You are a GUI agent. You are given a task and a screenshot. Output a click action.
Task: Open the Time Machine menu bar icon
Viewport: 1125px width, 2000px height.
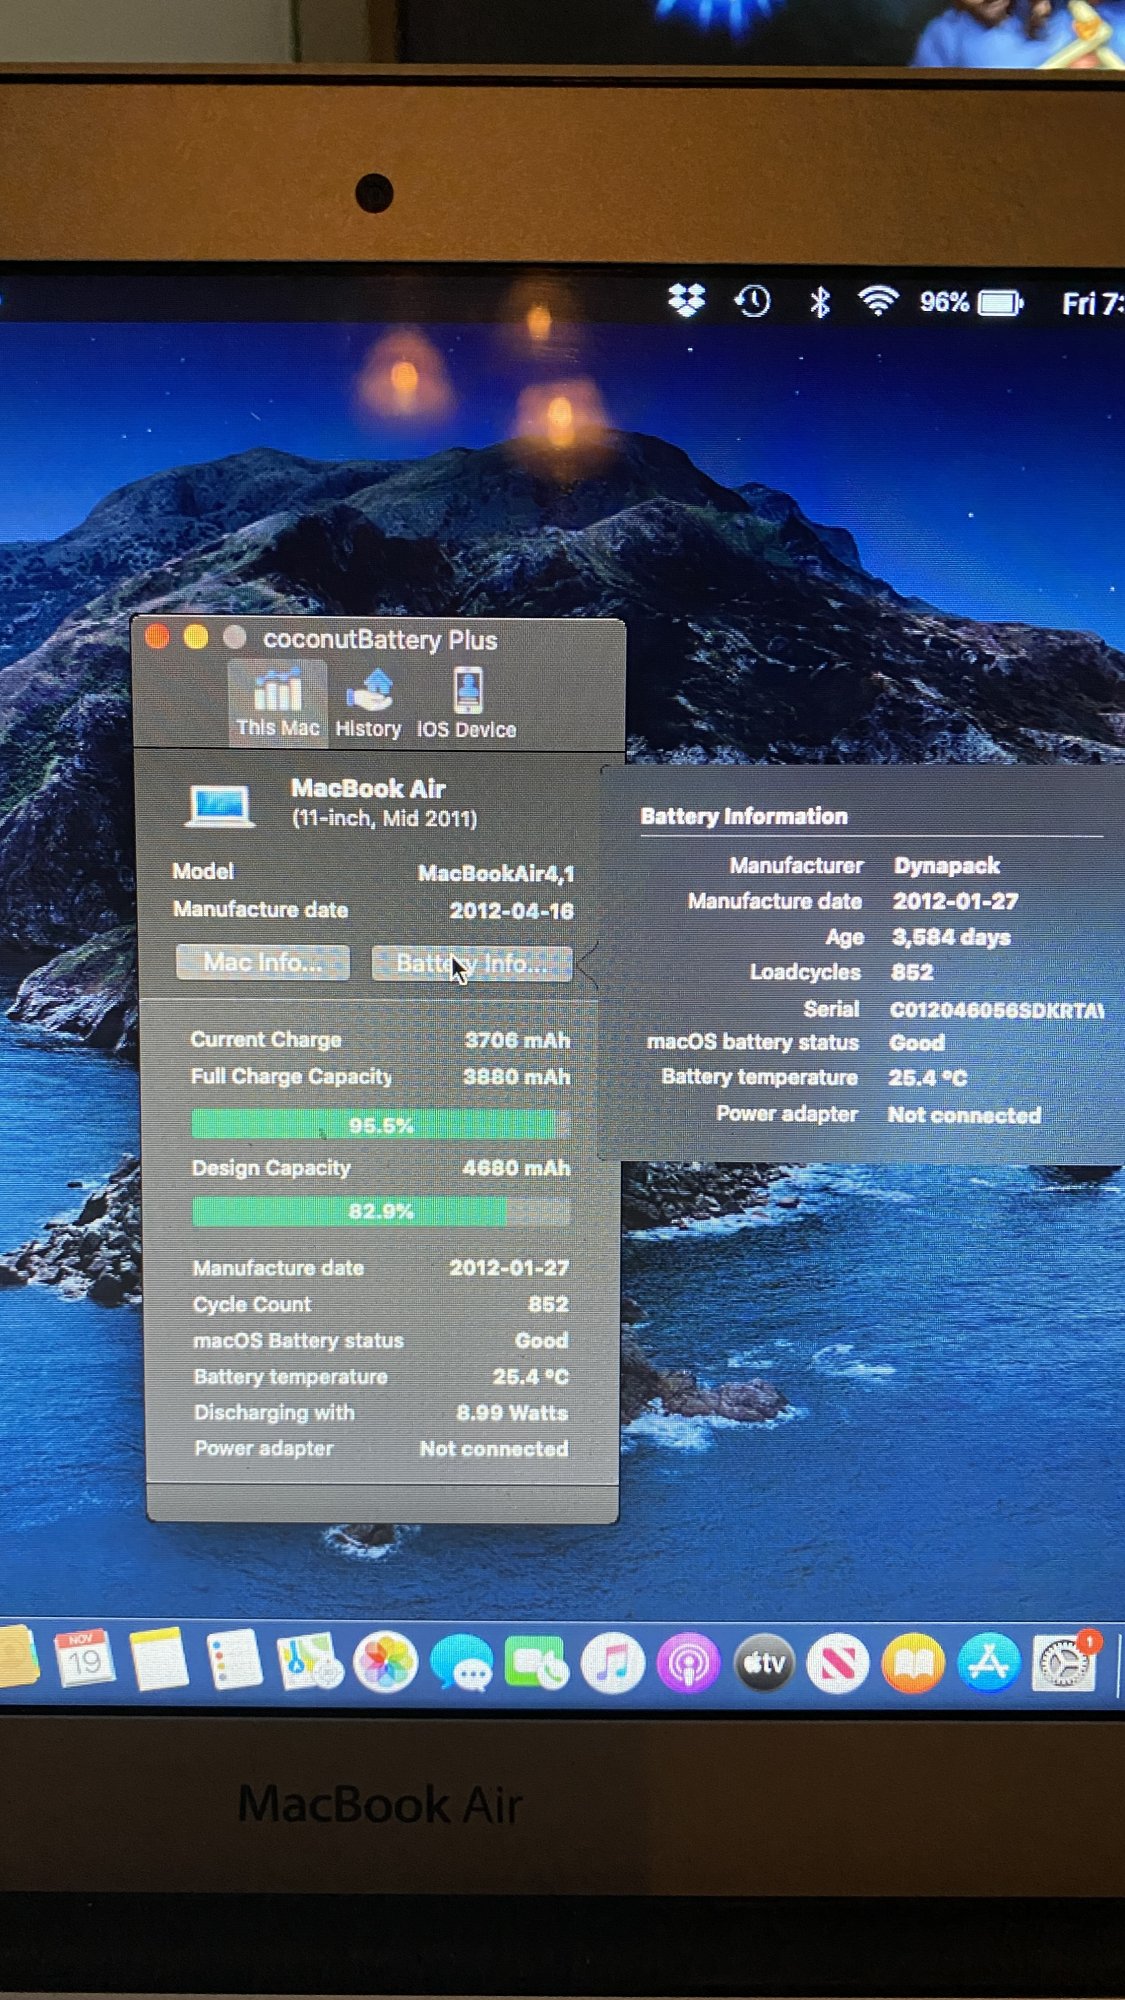(x=753, y=300)
